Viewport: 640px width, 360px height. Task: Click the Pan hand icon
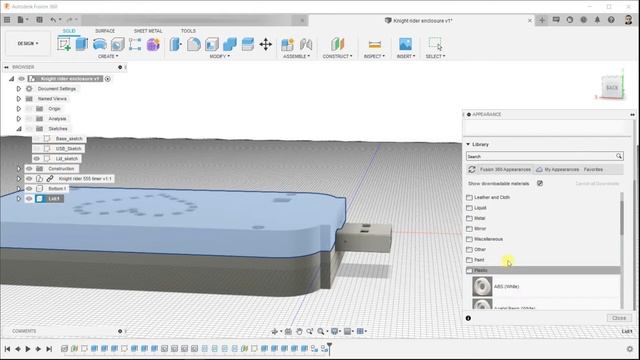(x=299, y=331)
